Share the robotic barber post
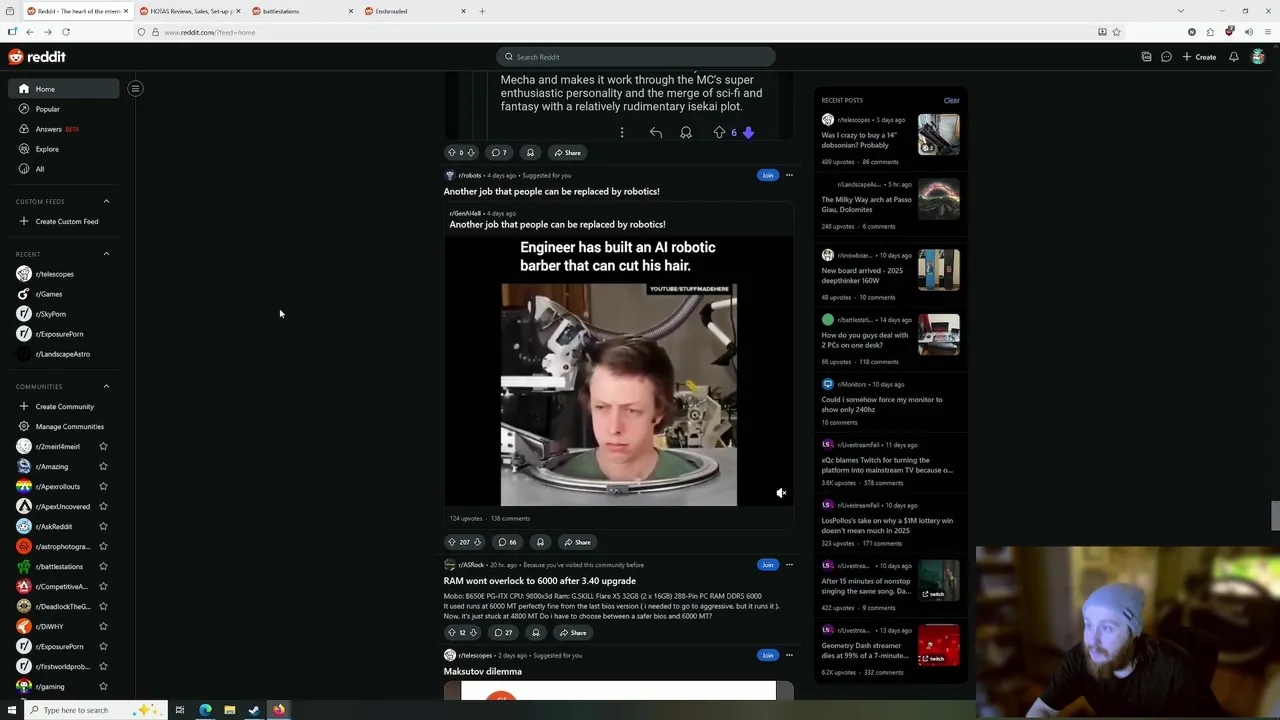Image resolution: width=1280 pixels, height=720 pixels. (x=577, y=542)
